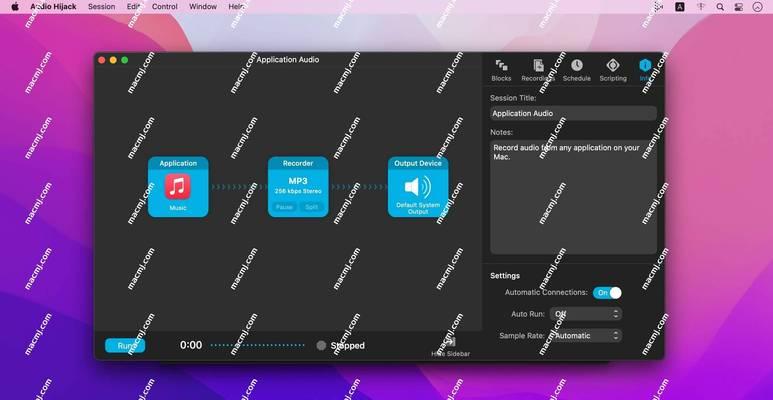Select the Info sidebar tab
773x400 pixels.
click(645, 70)
